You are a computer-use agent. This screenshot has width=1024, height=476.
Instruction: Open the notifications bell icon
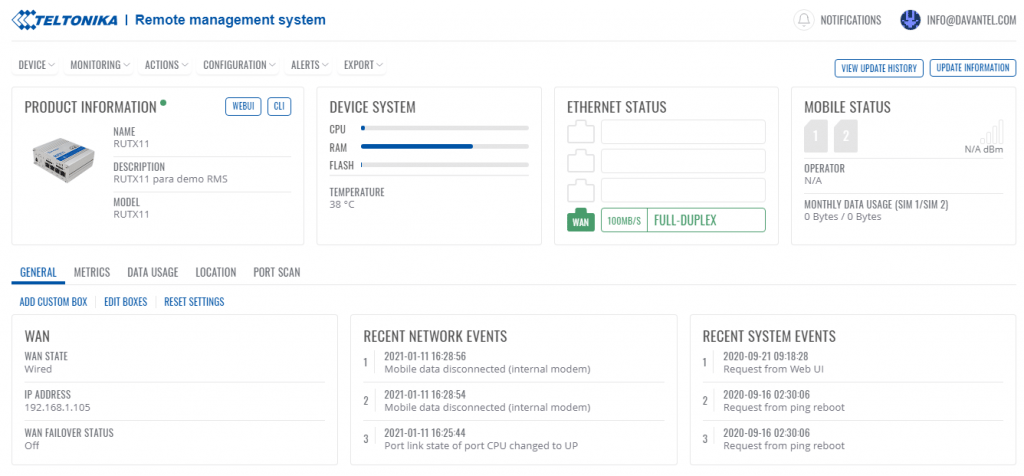[x=804, y=20]
